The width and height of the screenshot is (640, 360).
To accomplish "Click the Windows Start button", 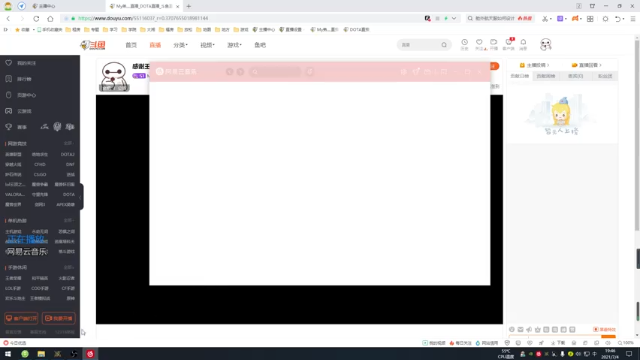I will [x=8, y=354].
